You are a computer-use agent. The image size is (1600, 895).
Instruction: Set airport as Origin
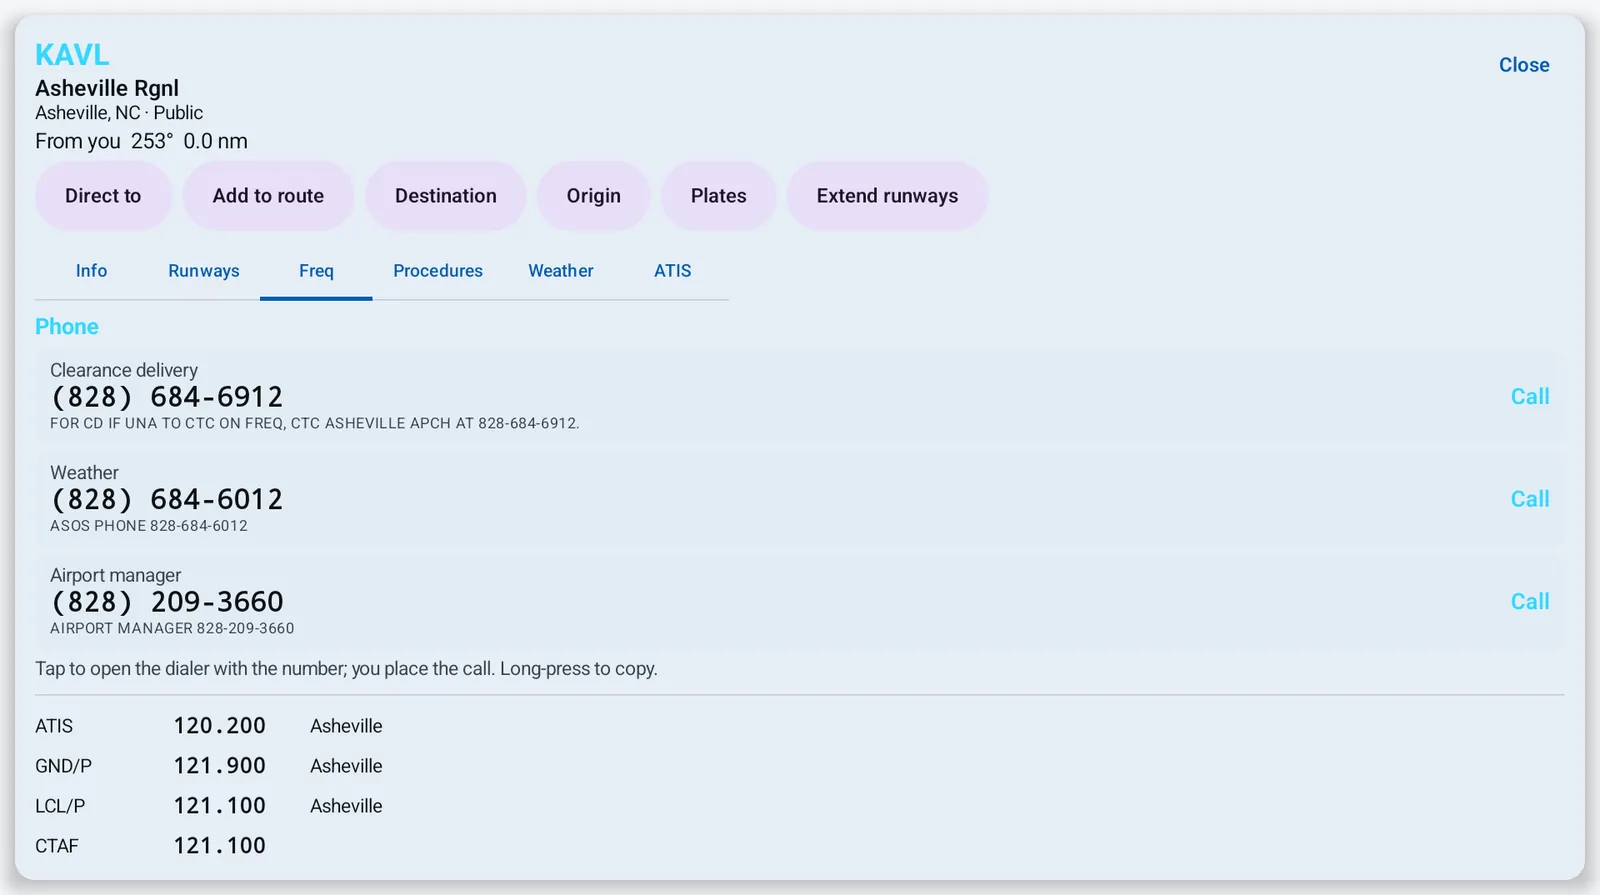coord(594,196)
